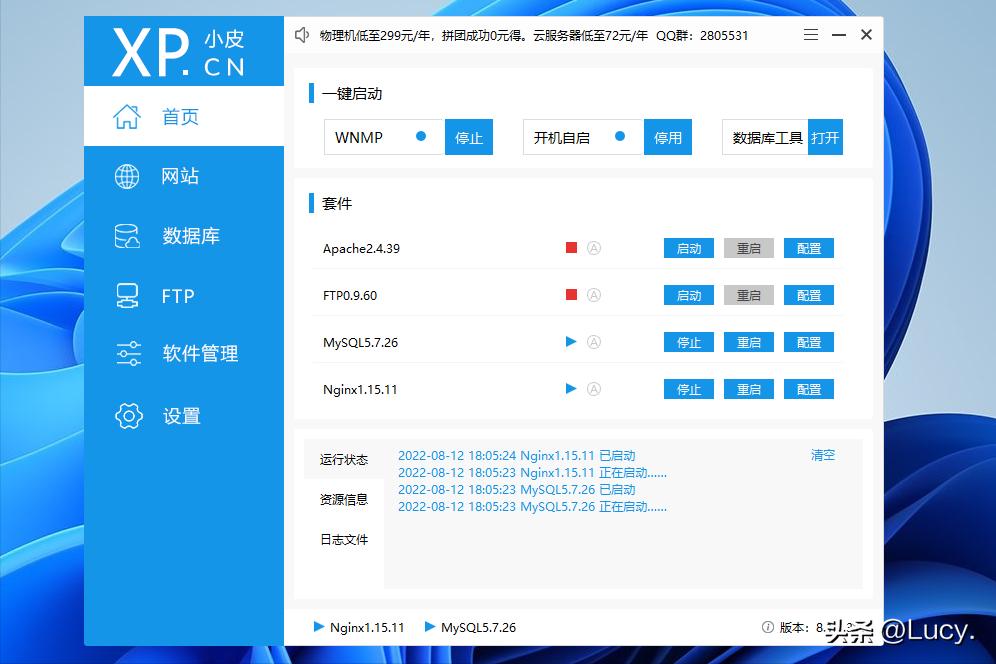996x664 pixels.
Task: Clear the log with 清空
Action: click(823, 455)
